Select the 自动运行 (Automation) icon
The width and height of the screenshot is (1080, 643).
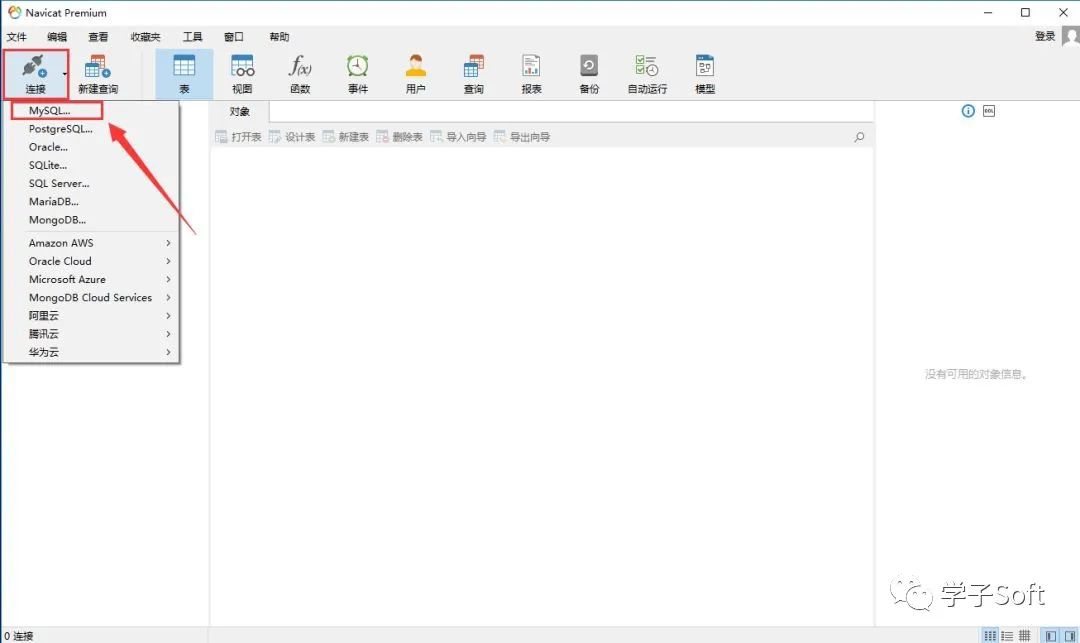pos(647,74)
